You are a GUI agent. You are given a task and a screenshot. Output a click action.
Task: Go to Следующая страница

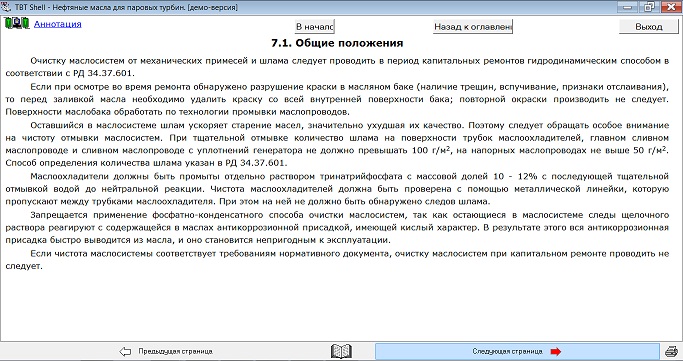[517, 351]
